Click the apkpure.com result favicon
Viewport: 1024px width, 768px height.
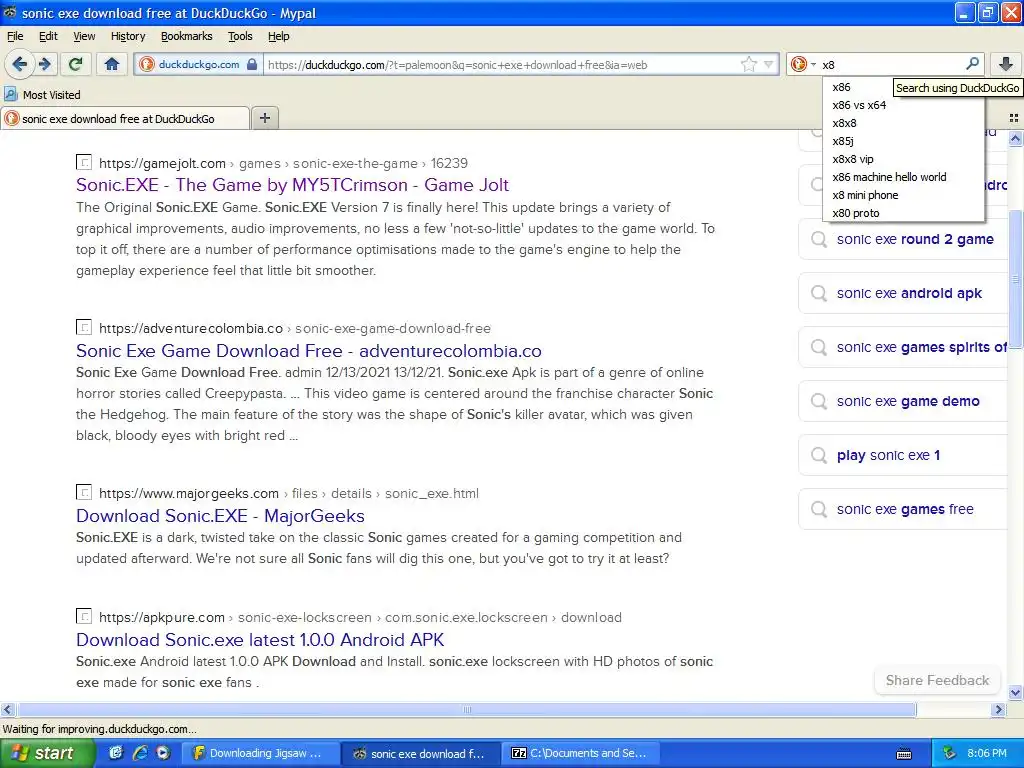coord(84,616)
